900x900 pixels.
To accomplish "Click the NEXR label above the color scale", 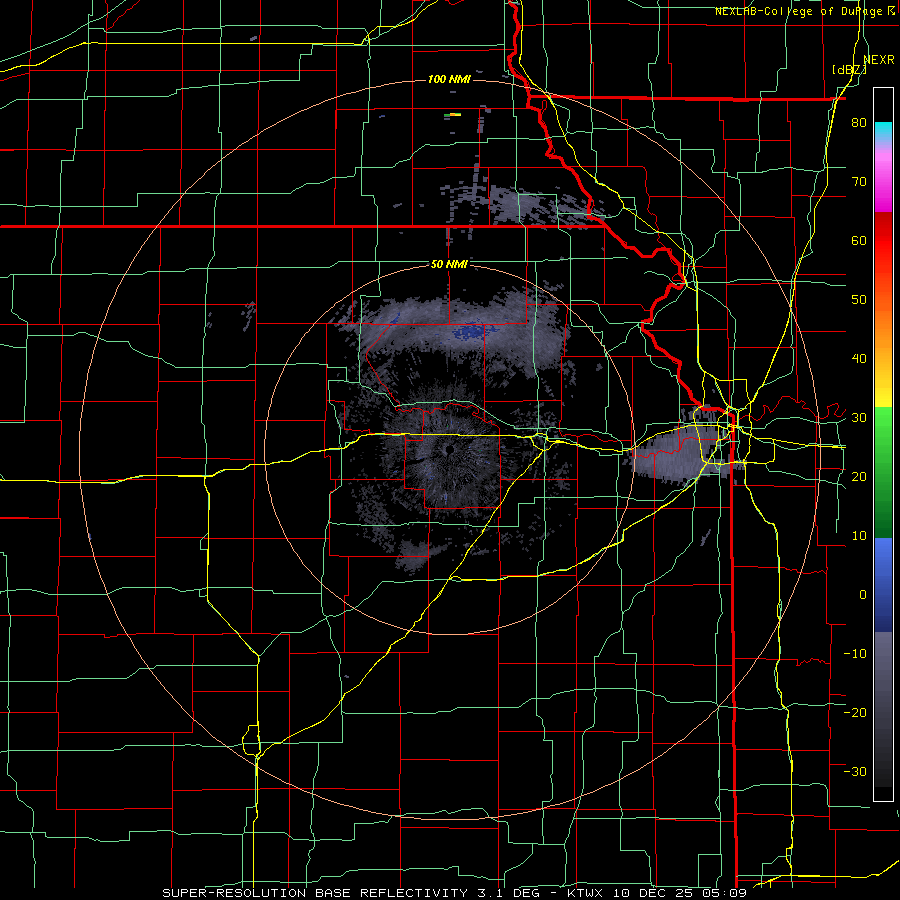I will click(879, 60).
